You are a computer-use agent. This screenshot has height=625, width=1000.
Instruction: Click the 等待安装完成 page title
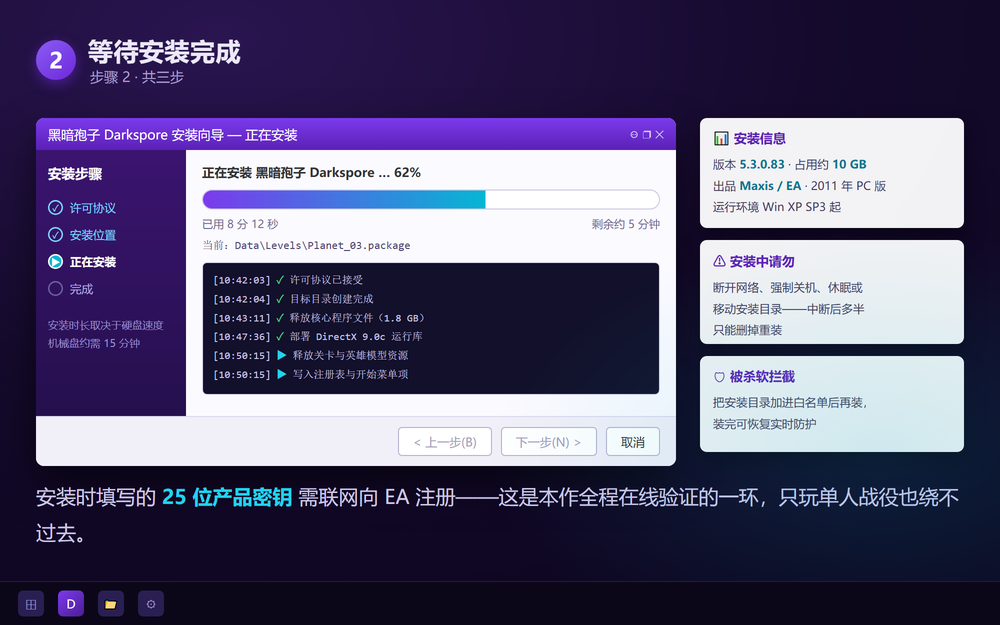[164, 52]
